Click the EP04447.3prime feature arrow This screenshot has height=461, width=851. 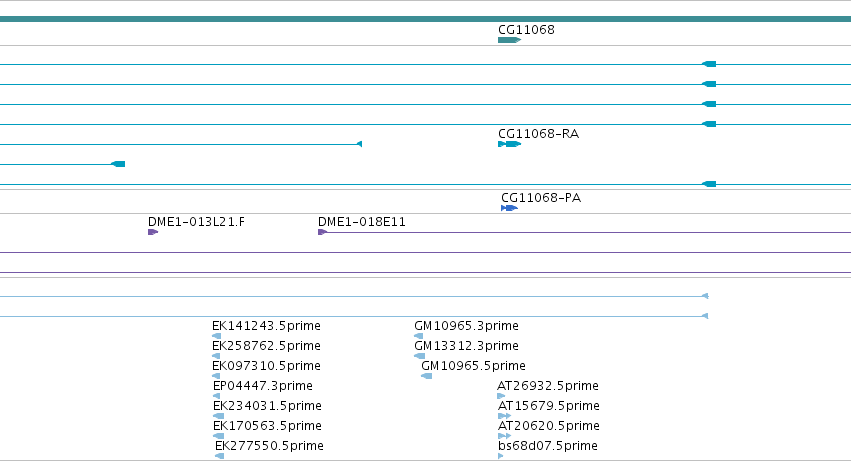pos(217,396)
